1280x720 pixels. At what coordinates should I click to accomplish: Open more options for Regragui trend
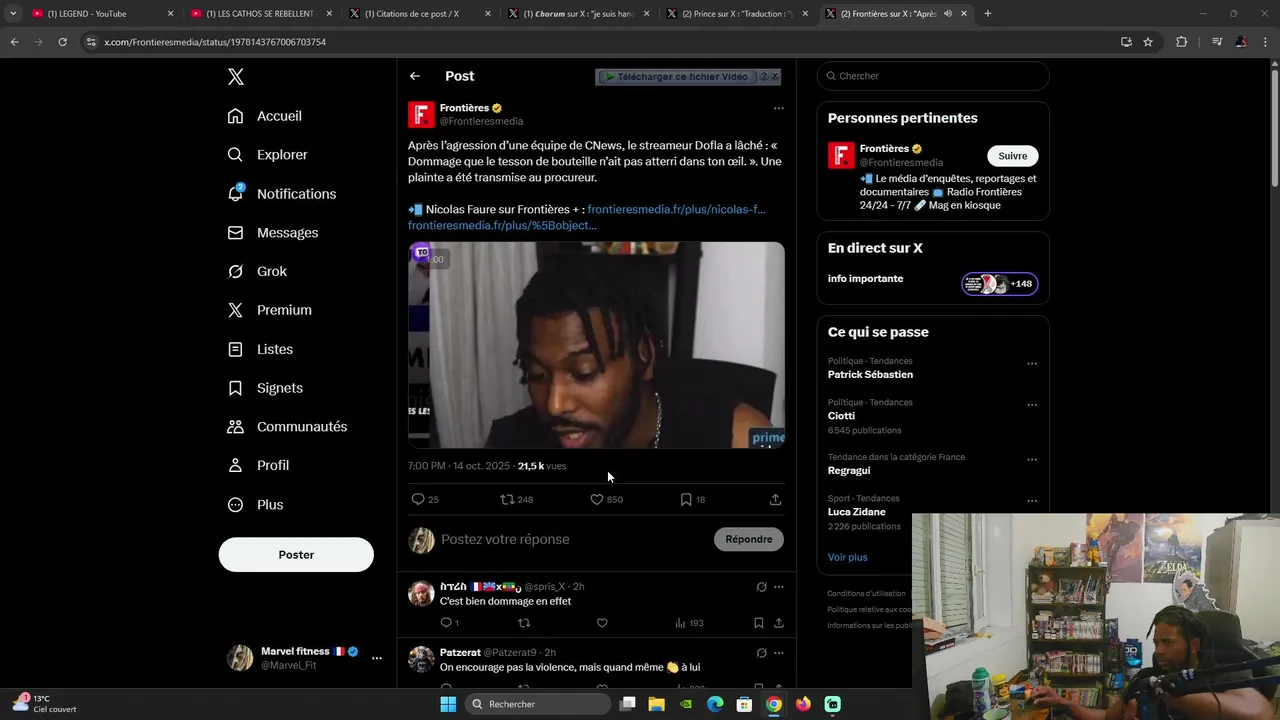click(x=1032, y=460)
